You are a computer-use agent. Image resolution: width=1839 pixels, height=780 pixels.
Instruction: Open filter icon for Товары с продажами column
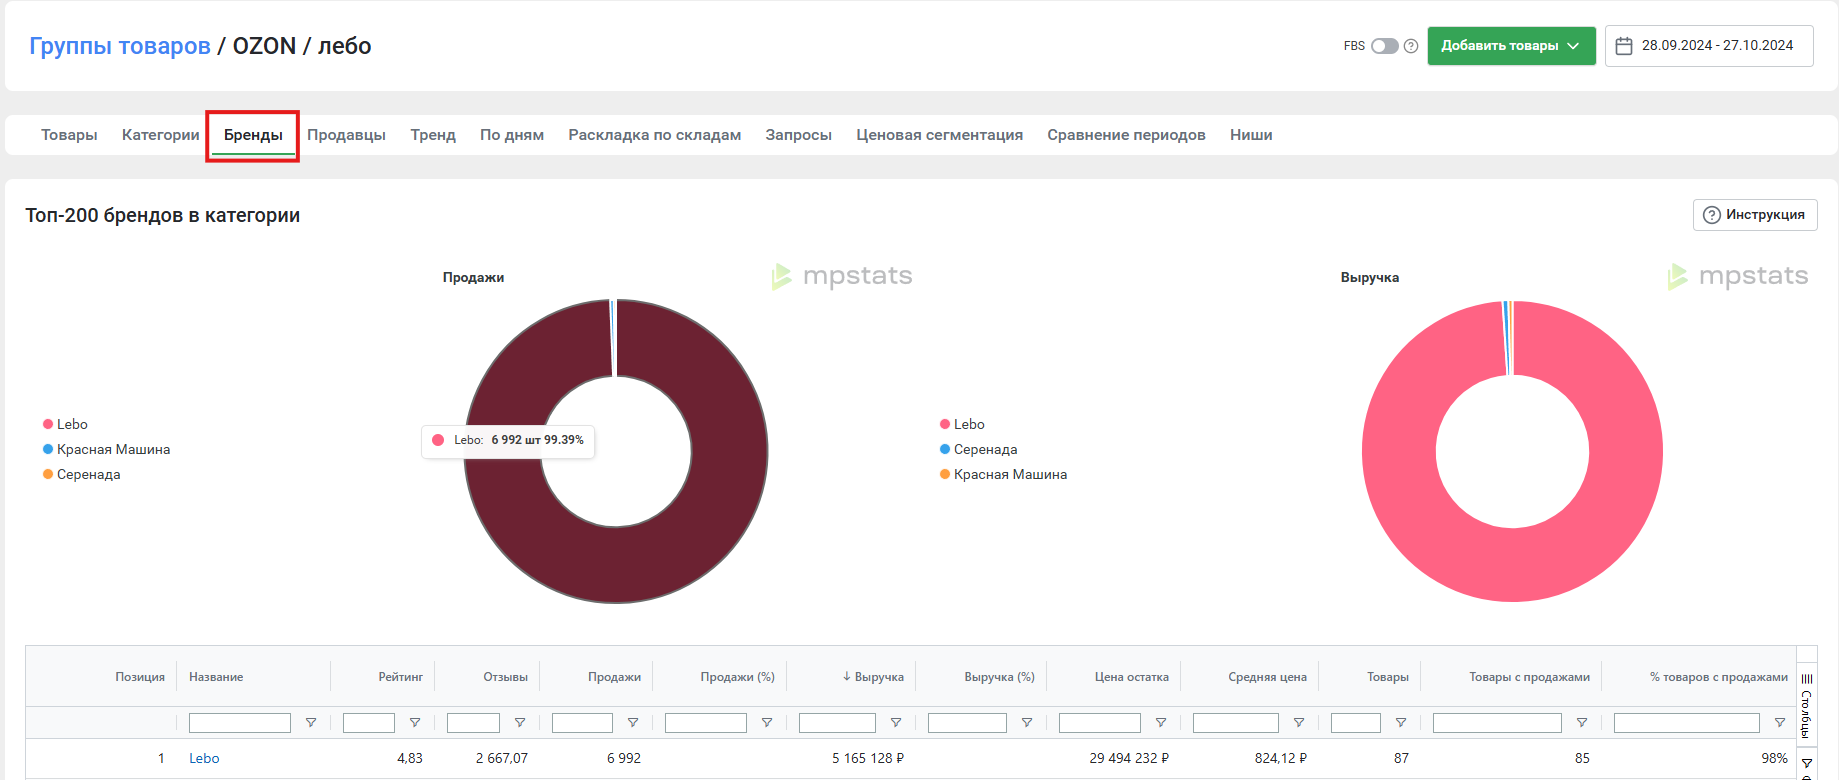(1582, 723)
